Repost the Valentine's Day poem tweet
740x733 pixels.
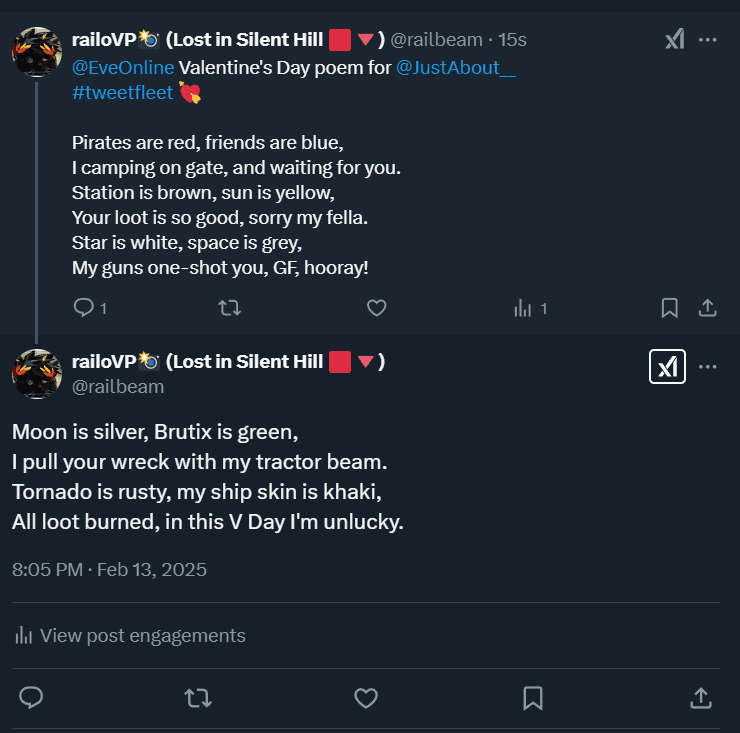tap(229, 308)
